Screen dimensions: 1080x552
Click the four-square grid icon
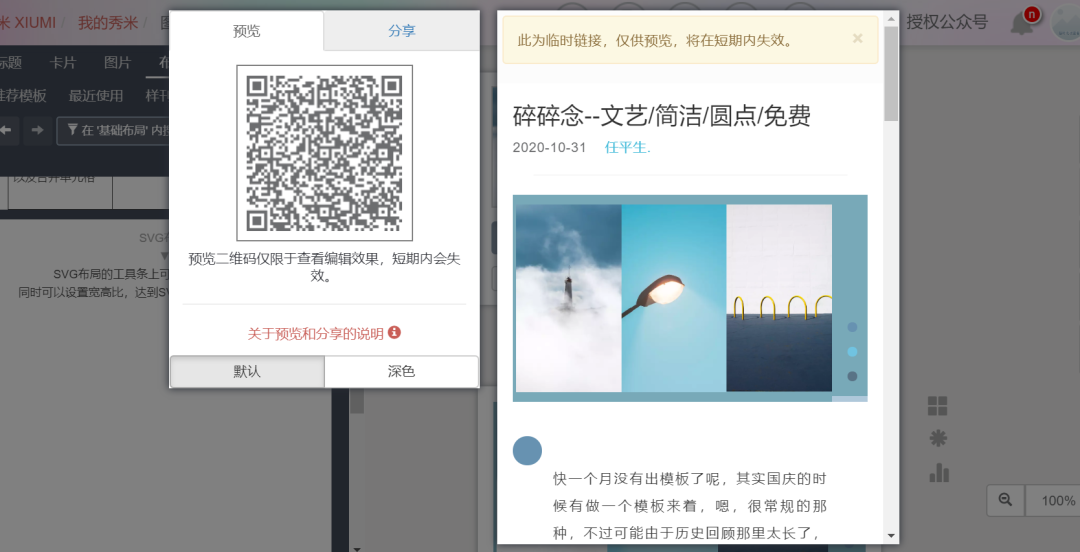pos(937,406)
